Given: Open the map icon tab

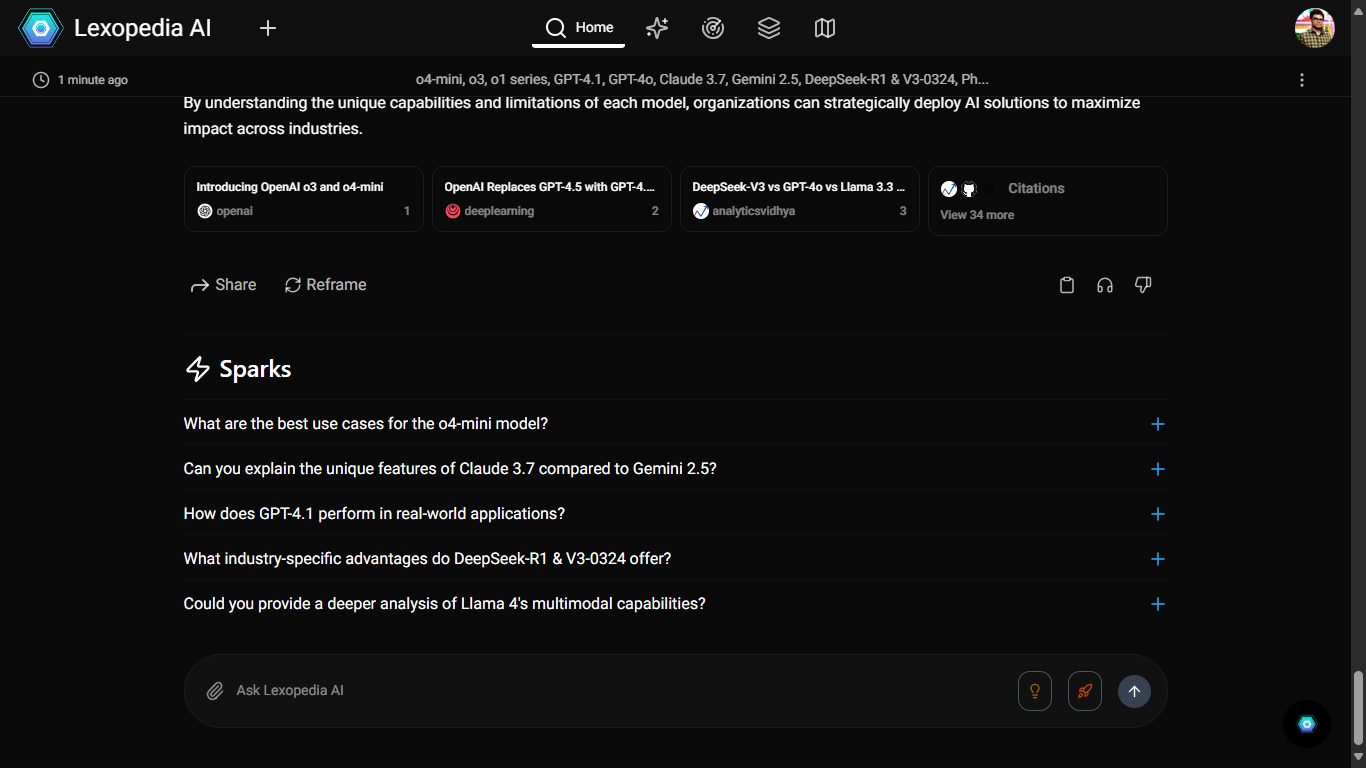Looking at the screenshot, I should 825,28.
